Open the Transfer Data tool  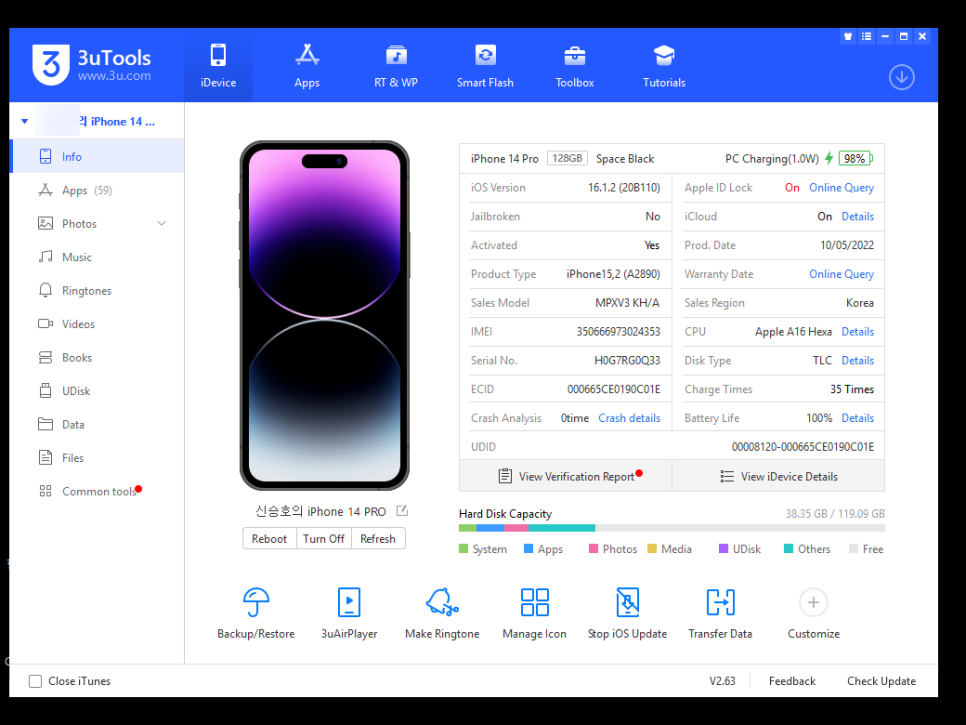pos(720,602)
